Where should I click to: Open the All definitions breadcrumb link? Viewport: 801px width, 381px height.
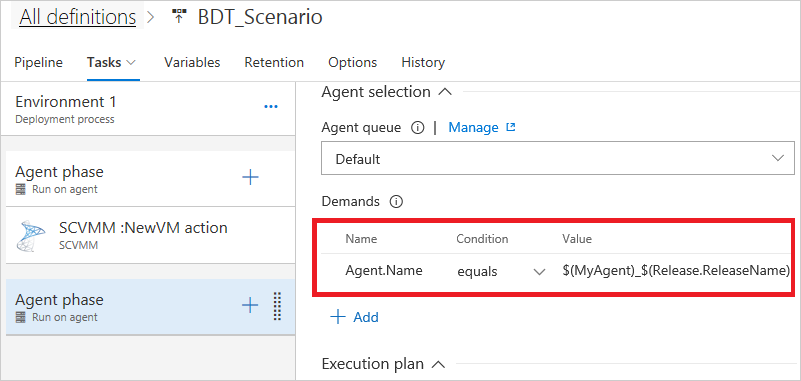78,17
